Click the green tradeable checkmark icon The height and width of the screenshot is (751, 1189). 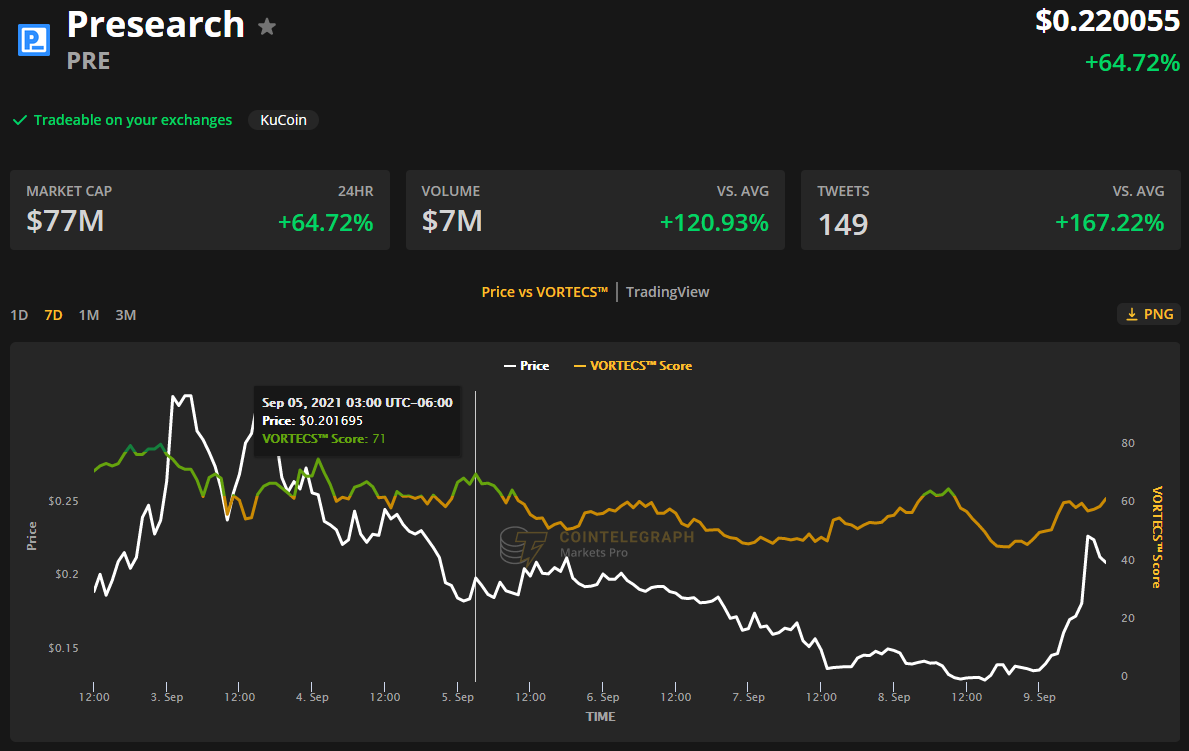(x=19, y=120)
